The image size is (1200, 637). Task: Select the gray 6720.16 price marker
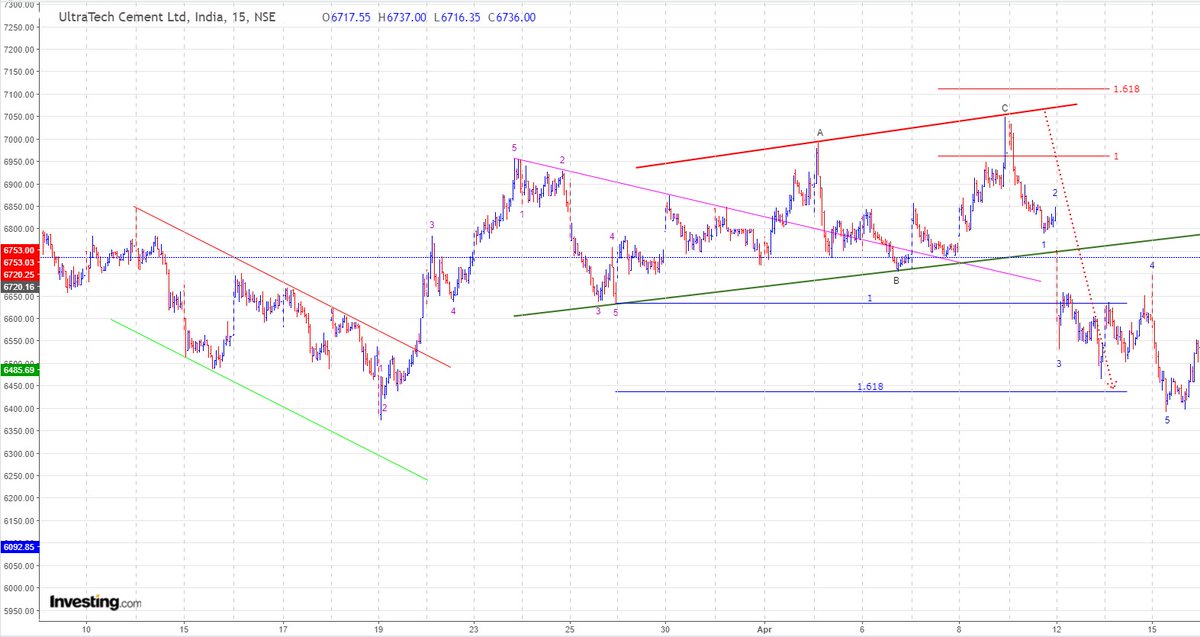tap(19, 286)
